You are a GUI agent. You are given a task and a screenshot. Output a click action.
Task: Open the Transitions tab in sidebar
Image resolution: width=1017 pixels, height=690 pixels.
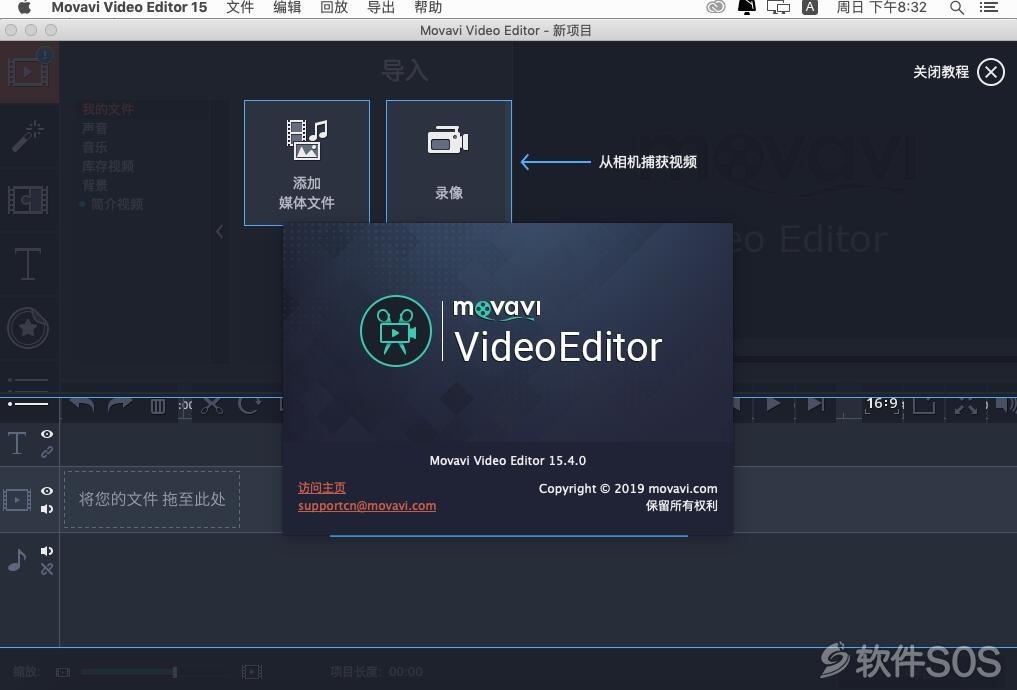pos(28,200)
